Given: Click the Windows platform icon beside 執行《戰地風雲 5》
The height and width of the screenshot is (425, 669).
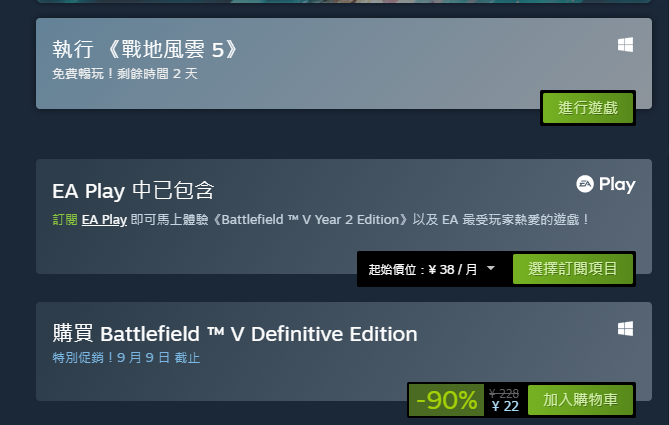Looking at the screenshot, I should click(625, 45).
